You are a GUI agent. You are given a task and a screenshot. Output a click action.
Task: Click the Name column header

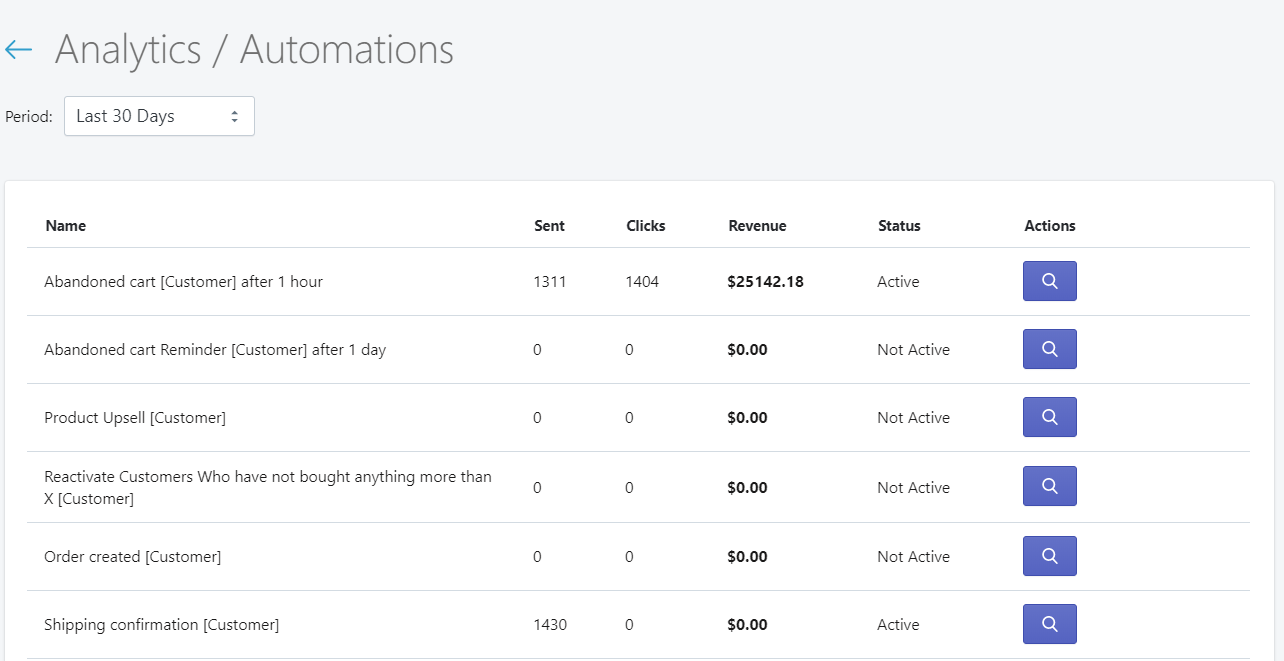66,226
